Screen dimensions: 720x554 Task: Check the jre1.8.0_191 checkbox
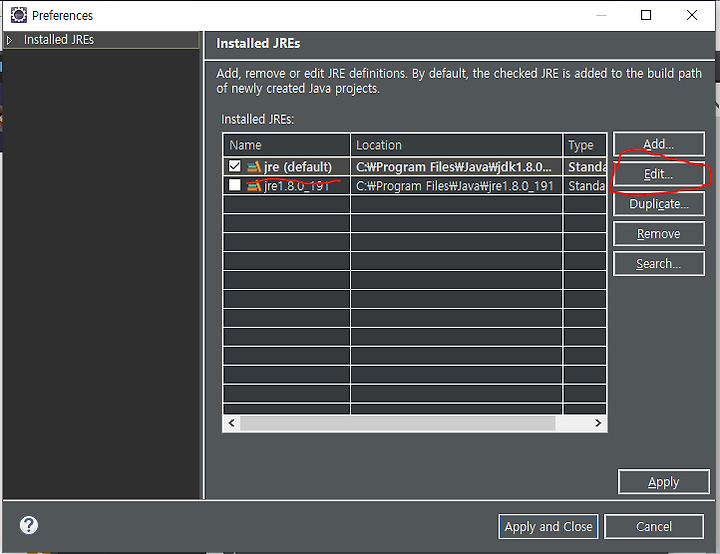click(235, 185)
